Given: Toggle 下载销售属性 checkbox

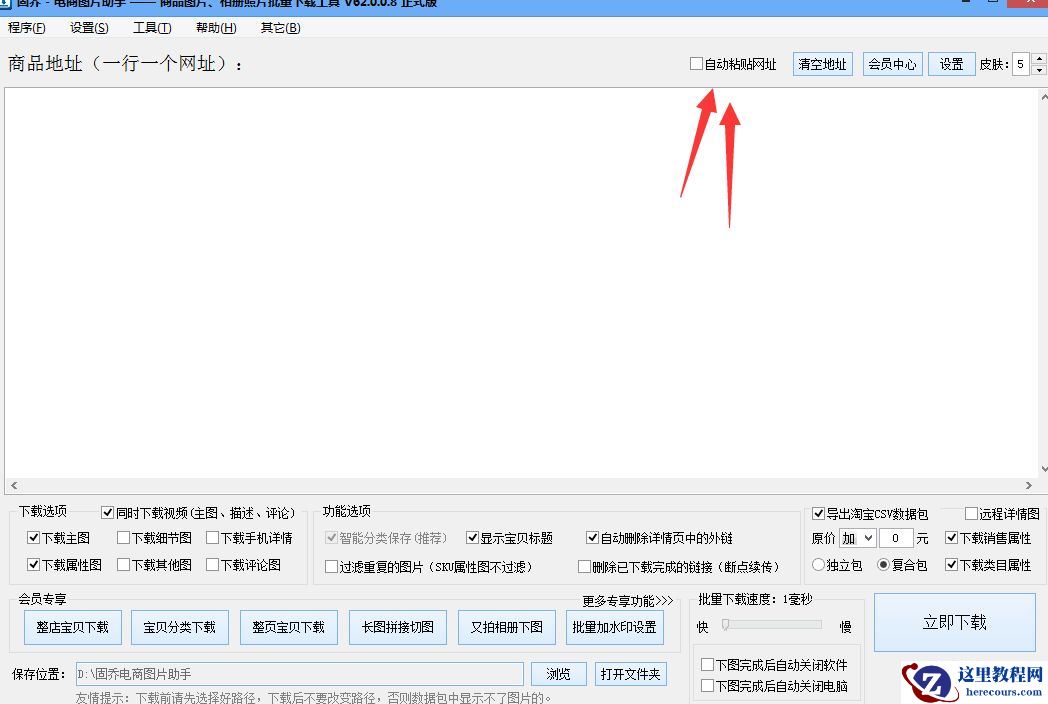Looking at the screenshot, I should [952, 538].
